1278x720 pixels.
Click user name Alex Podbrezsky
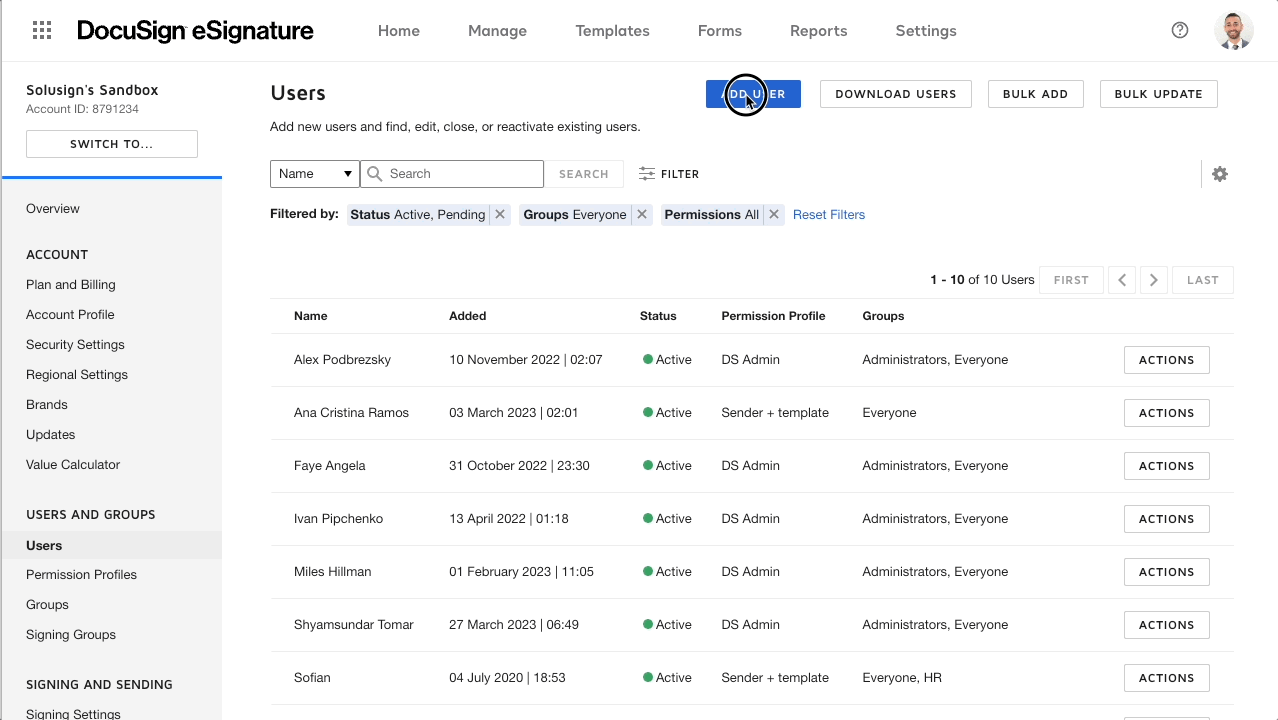pyautogui.click(x=342, y=360)
